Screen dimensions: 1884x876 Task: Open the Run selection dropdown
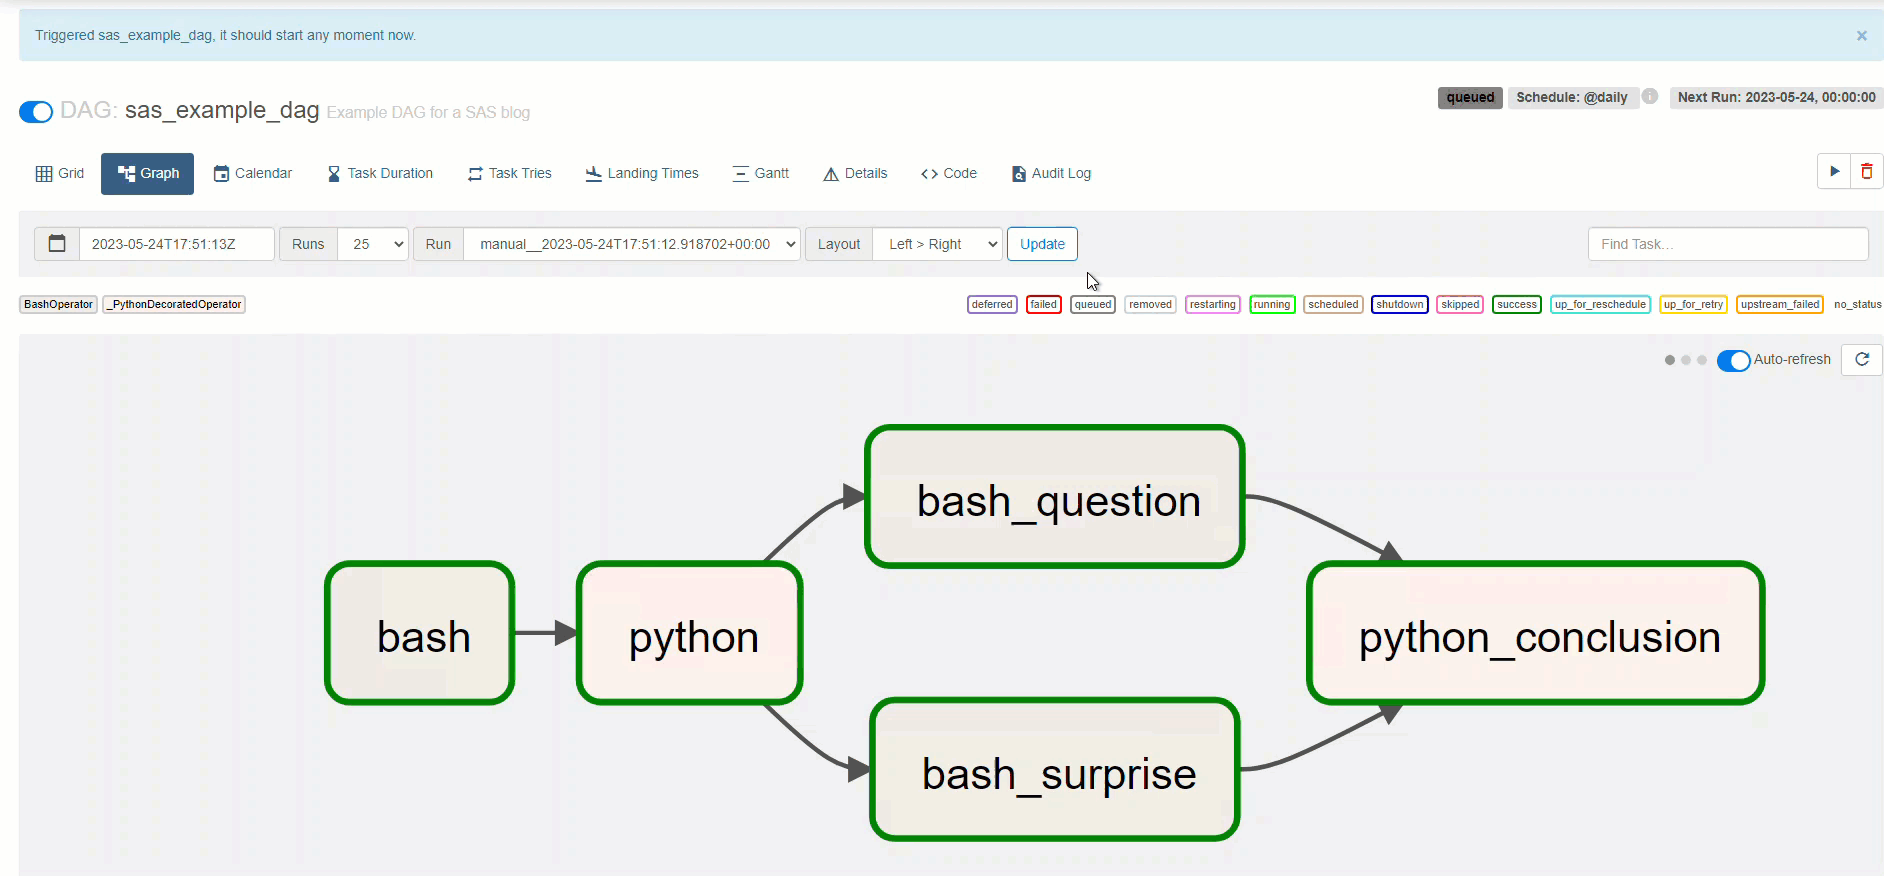coord(632,244)
